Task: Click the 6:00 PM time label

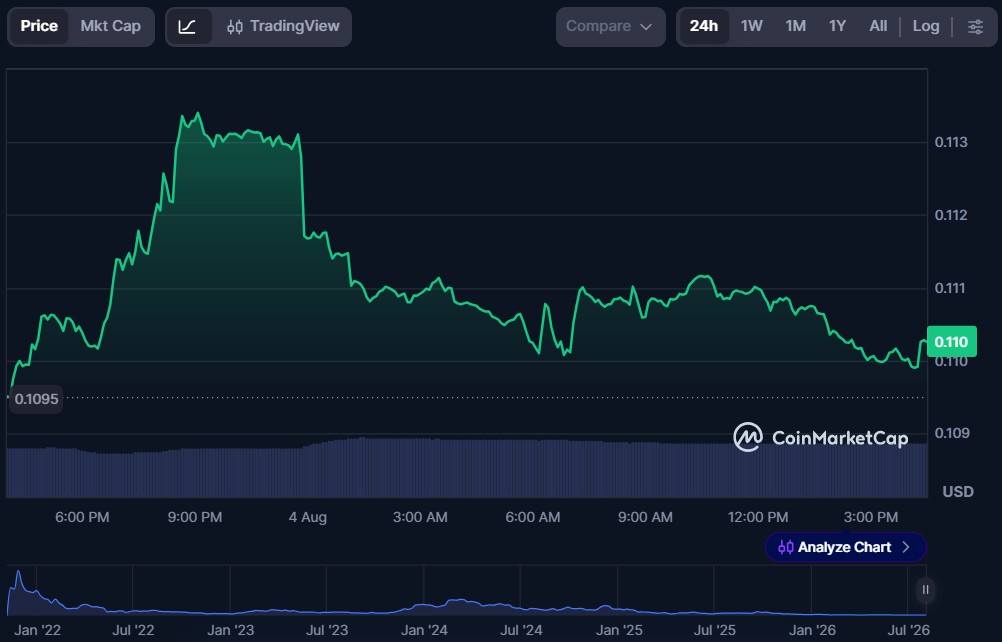Action: [x=82, y=517]
